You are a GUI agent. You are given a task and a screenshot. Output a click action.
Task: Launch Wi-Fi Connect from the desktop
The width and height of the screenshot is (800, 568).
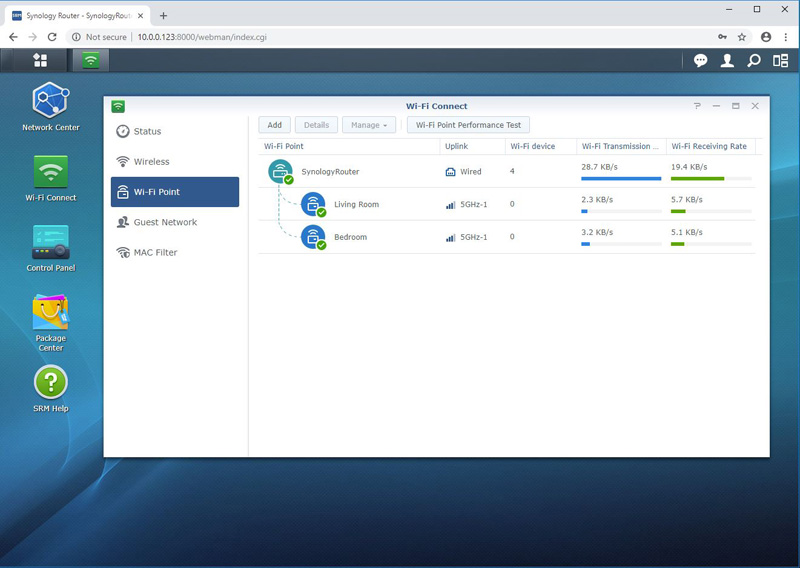click(x=50, y=172)
